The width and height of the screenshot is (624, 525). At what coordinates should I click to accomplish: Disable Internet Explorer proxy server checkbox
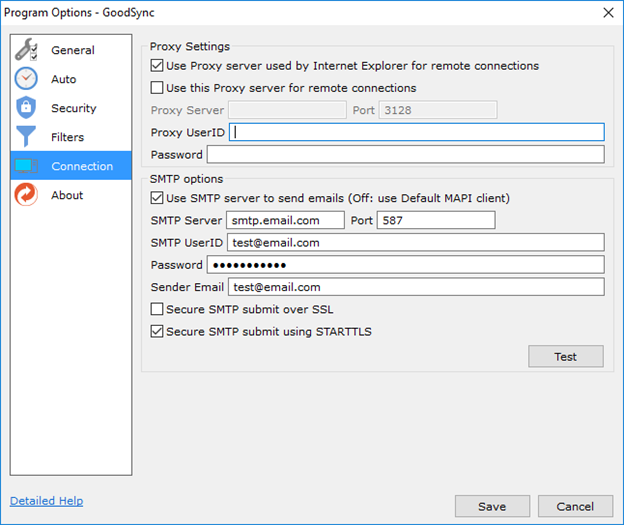(157, 66)
